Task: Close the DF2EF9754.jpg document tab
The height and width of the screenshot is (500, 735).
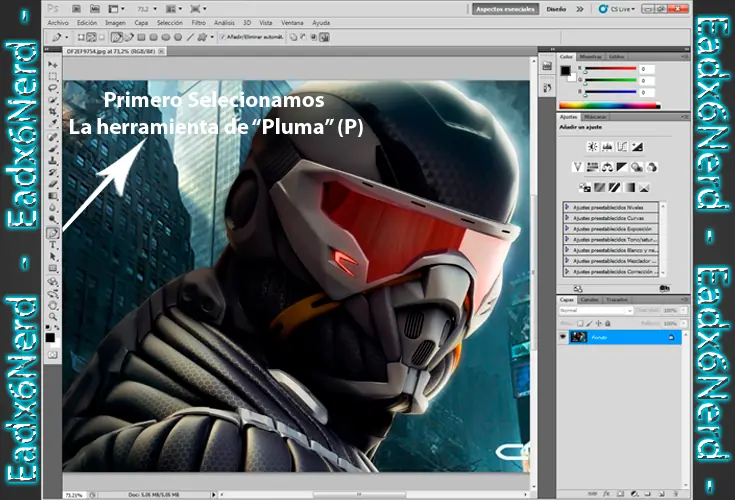Action: [161, 51]
